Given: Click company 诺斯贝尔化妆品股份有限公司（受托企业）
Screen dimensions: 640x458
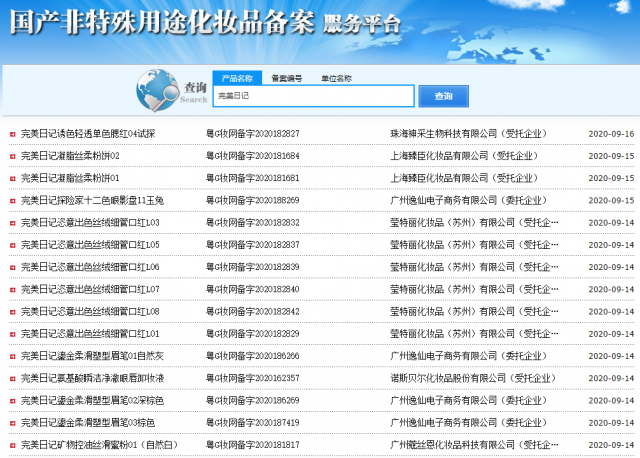Looking at the screenshot, I should click(x=473, y=378).
